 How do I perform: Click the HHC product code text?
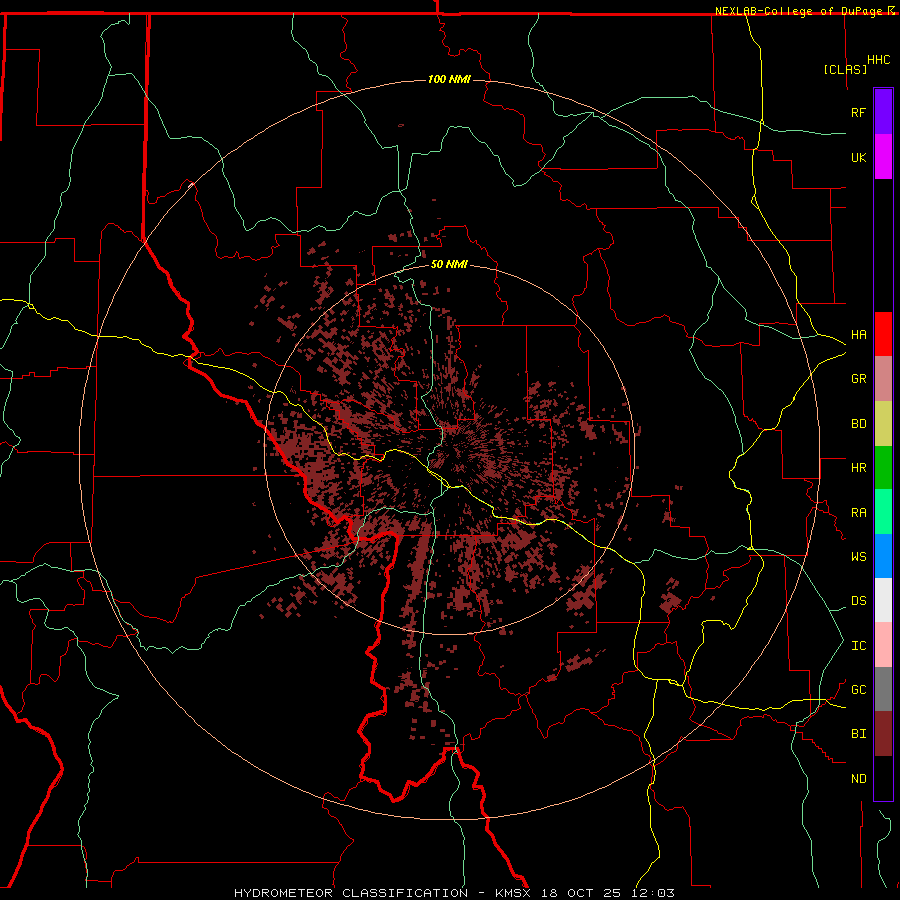(x=878, y=60)
